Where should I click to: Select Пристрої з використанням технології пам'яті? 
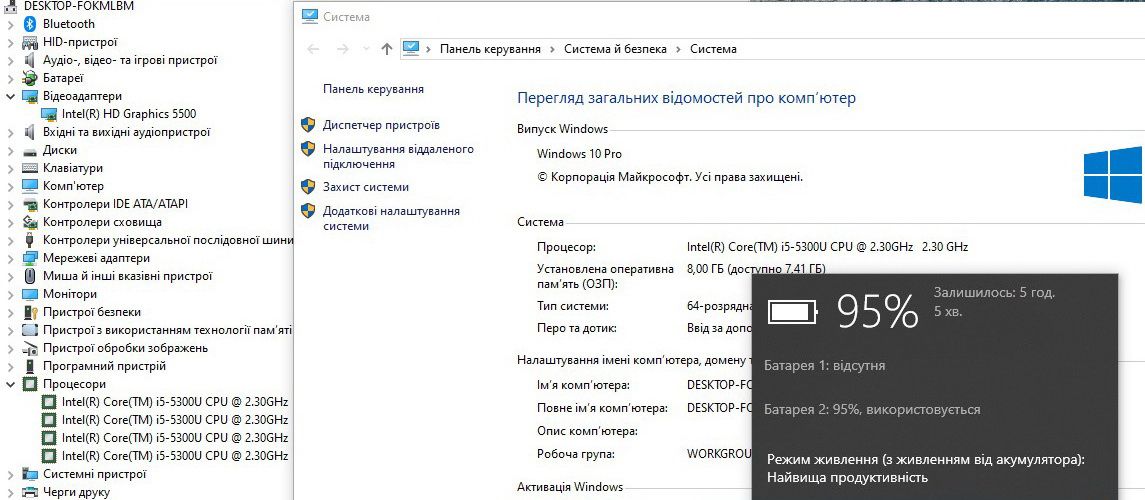[x=167, y=330]
